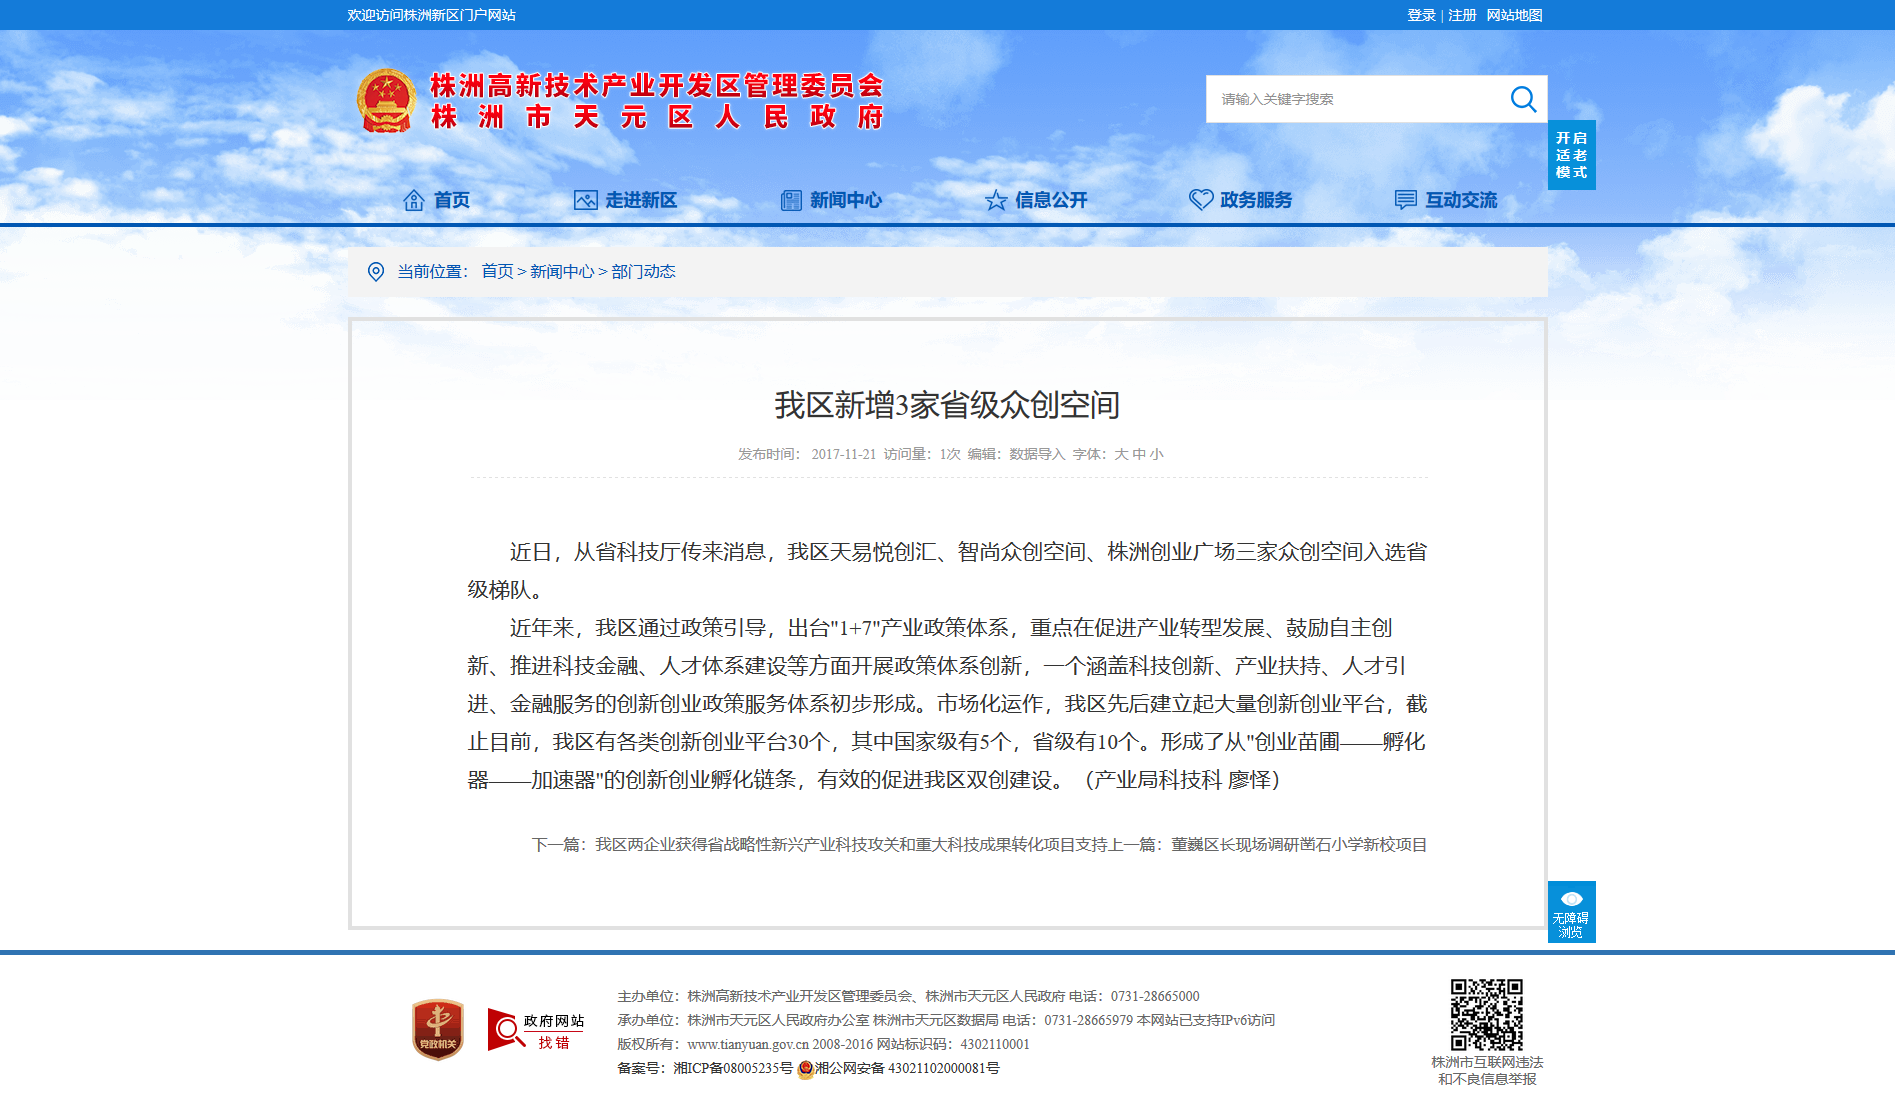Click the 政府网站找错 badge
The height and width of the screenshot is (1108, 1895).
(536, 1030)
